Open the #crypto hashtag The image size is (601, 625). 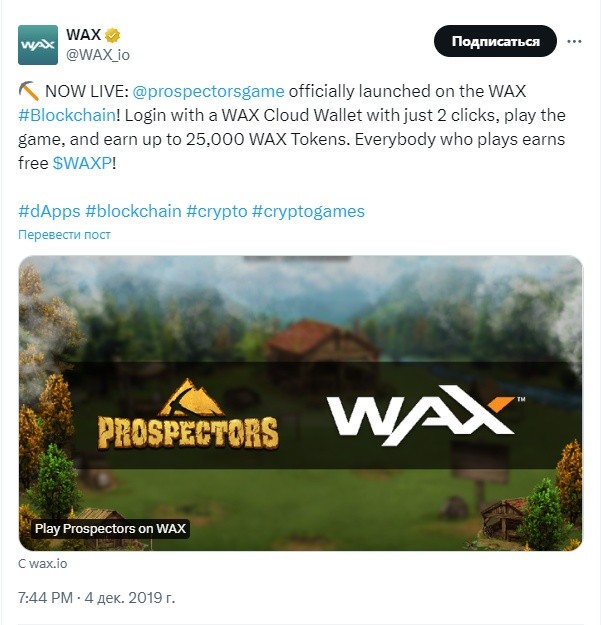pyautogui.click(x=217, y=211)
